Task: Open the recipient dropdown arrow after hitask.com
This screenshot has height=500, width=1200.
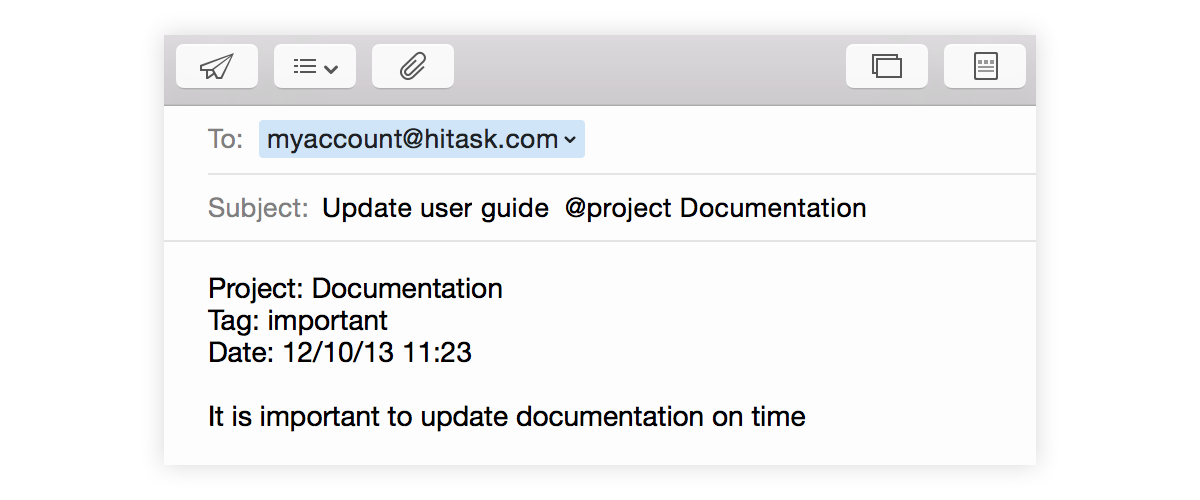Action: (570, 140)
